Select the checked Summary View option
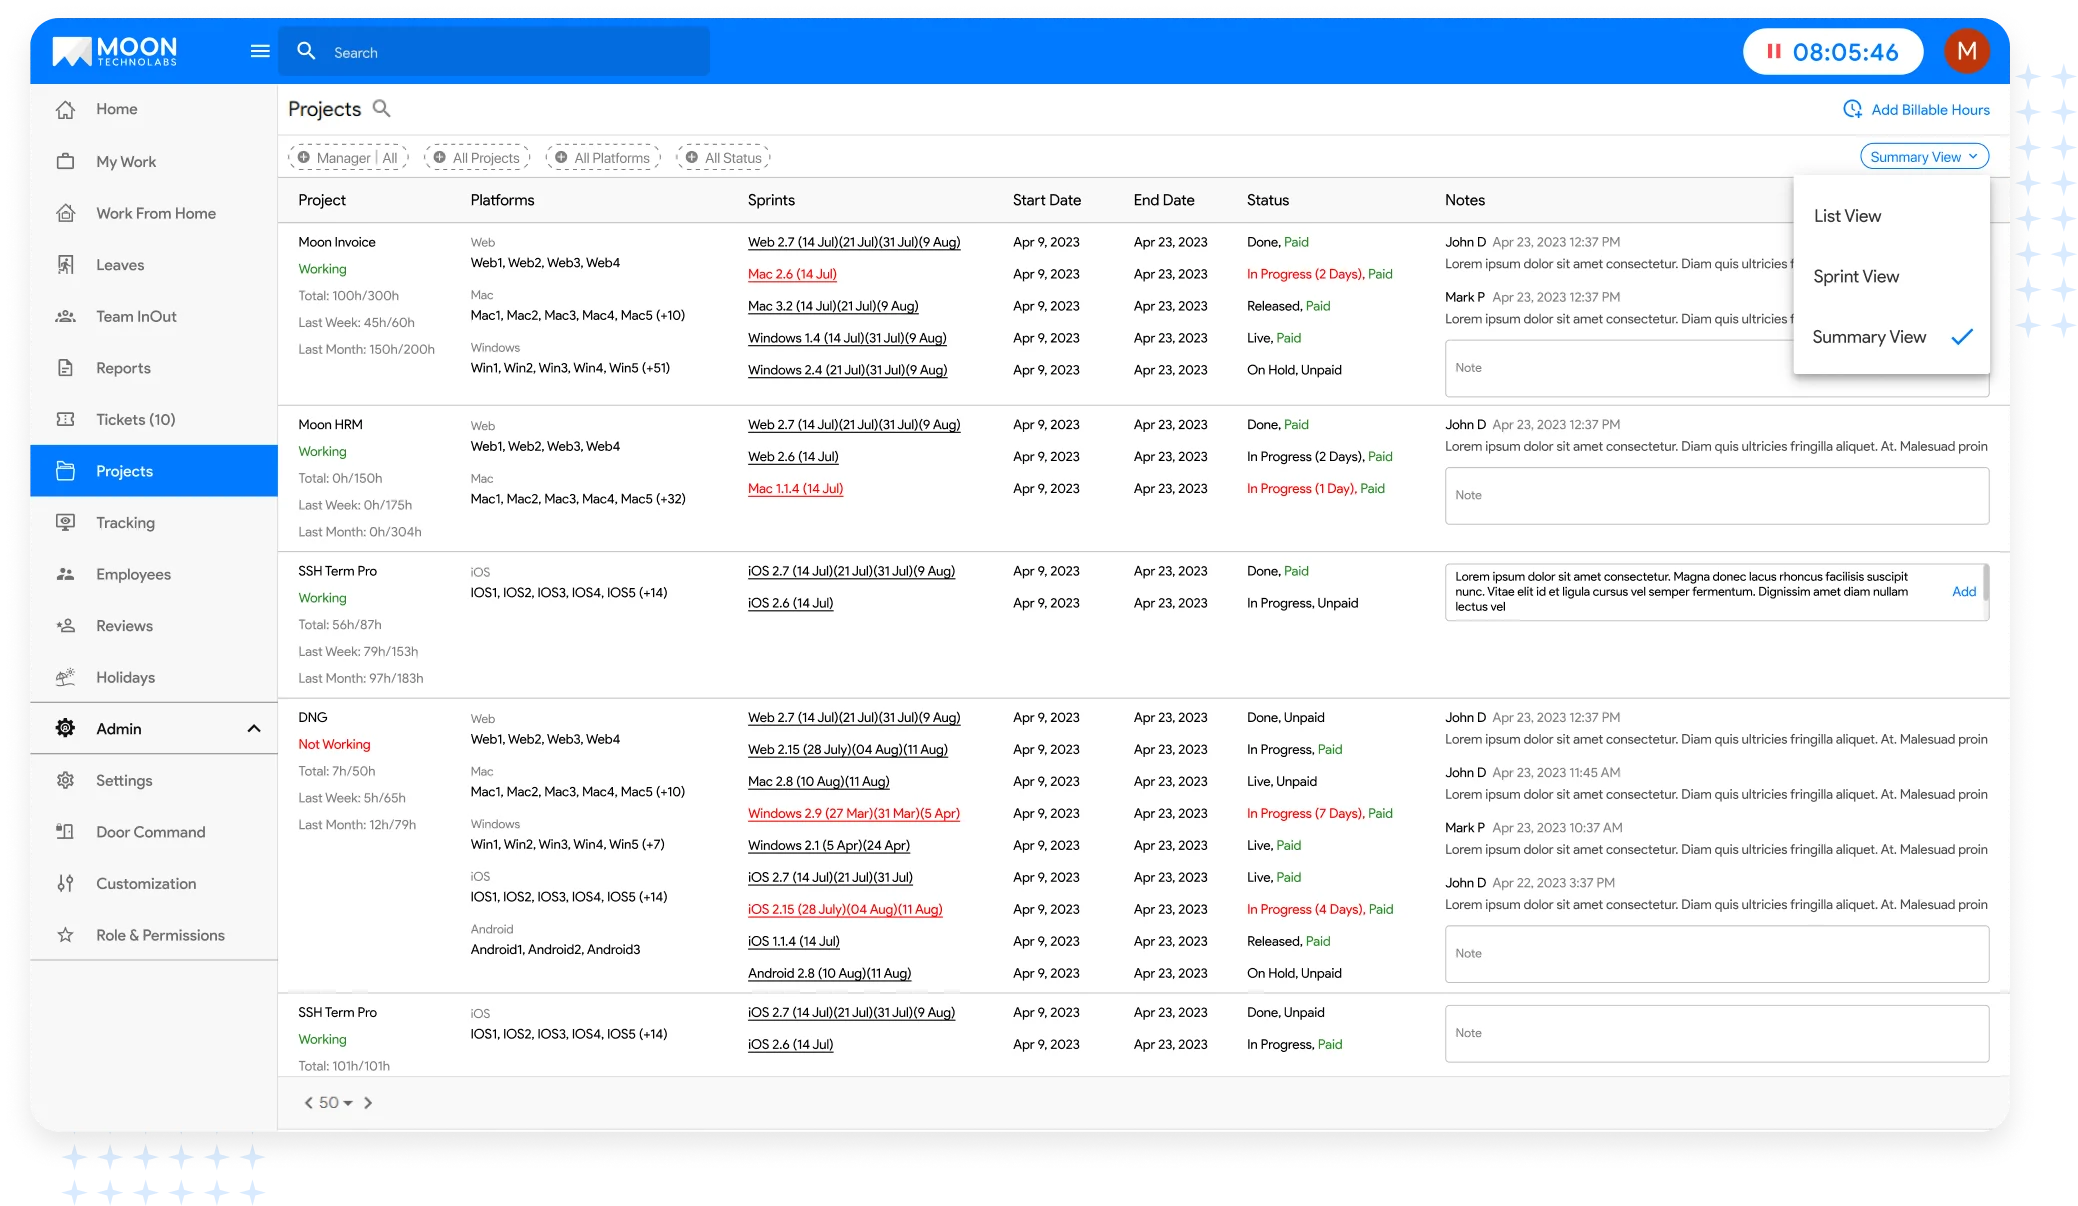 tap(1891, 337)
